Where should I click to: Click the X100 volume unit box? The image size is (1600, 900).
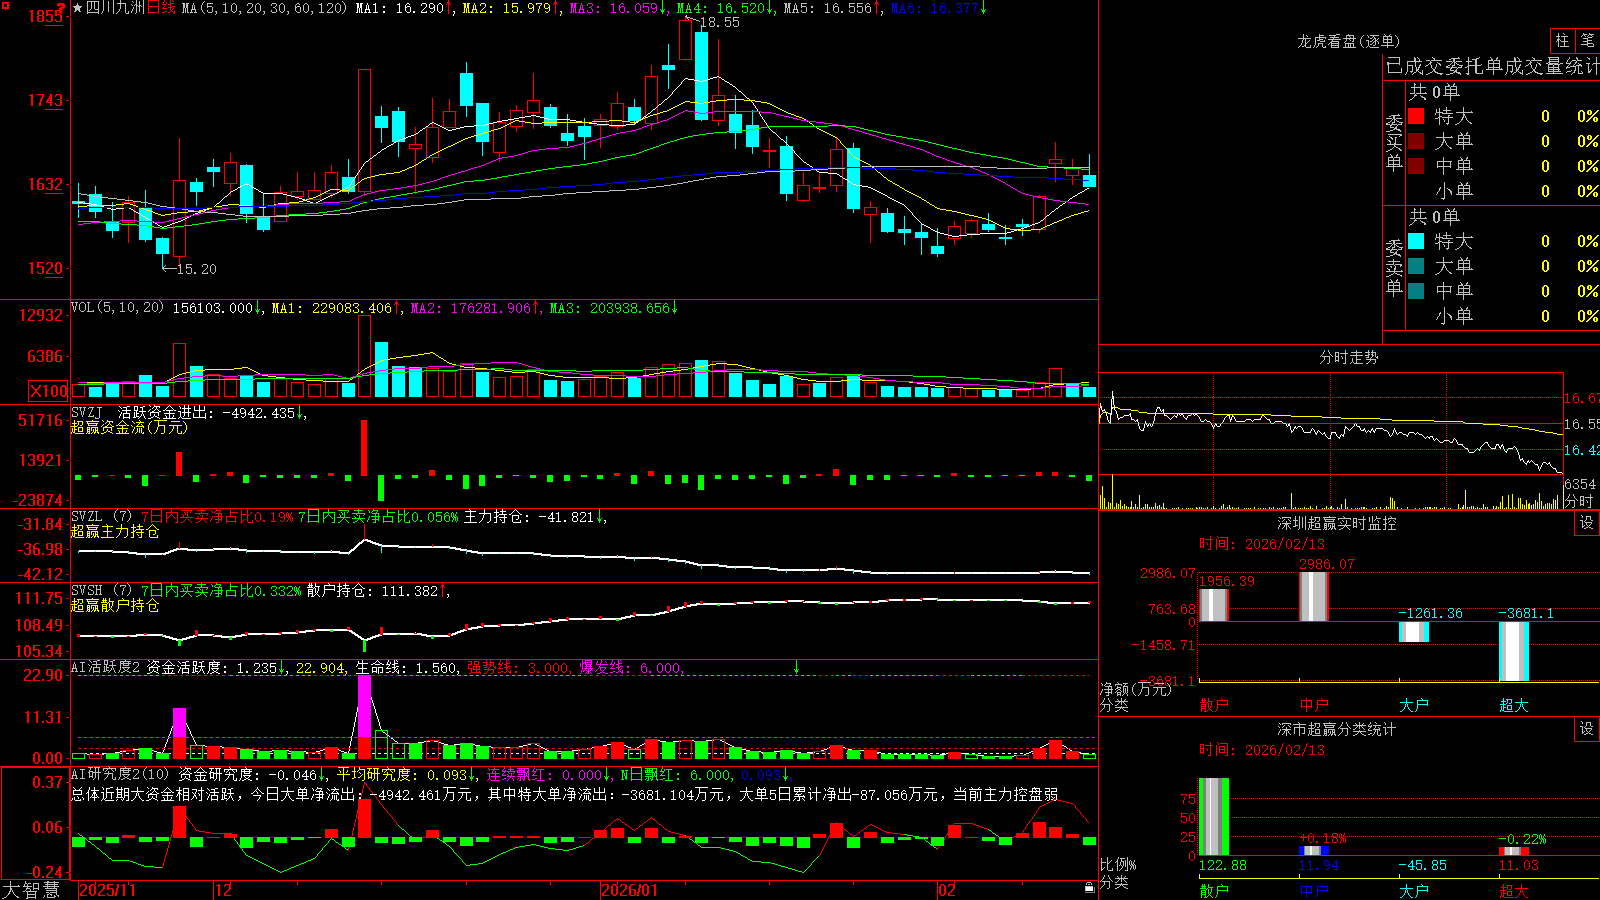pyautogui.click(x=48, y=391)
